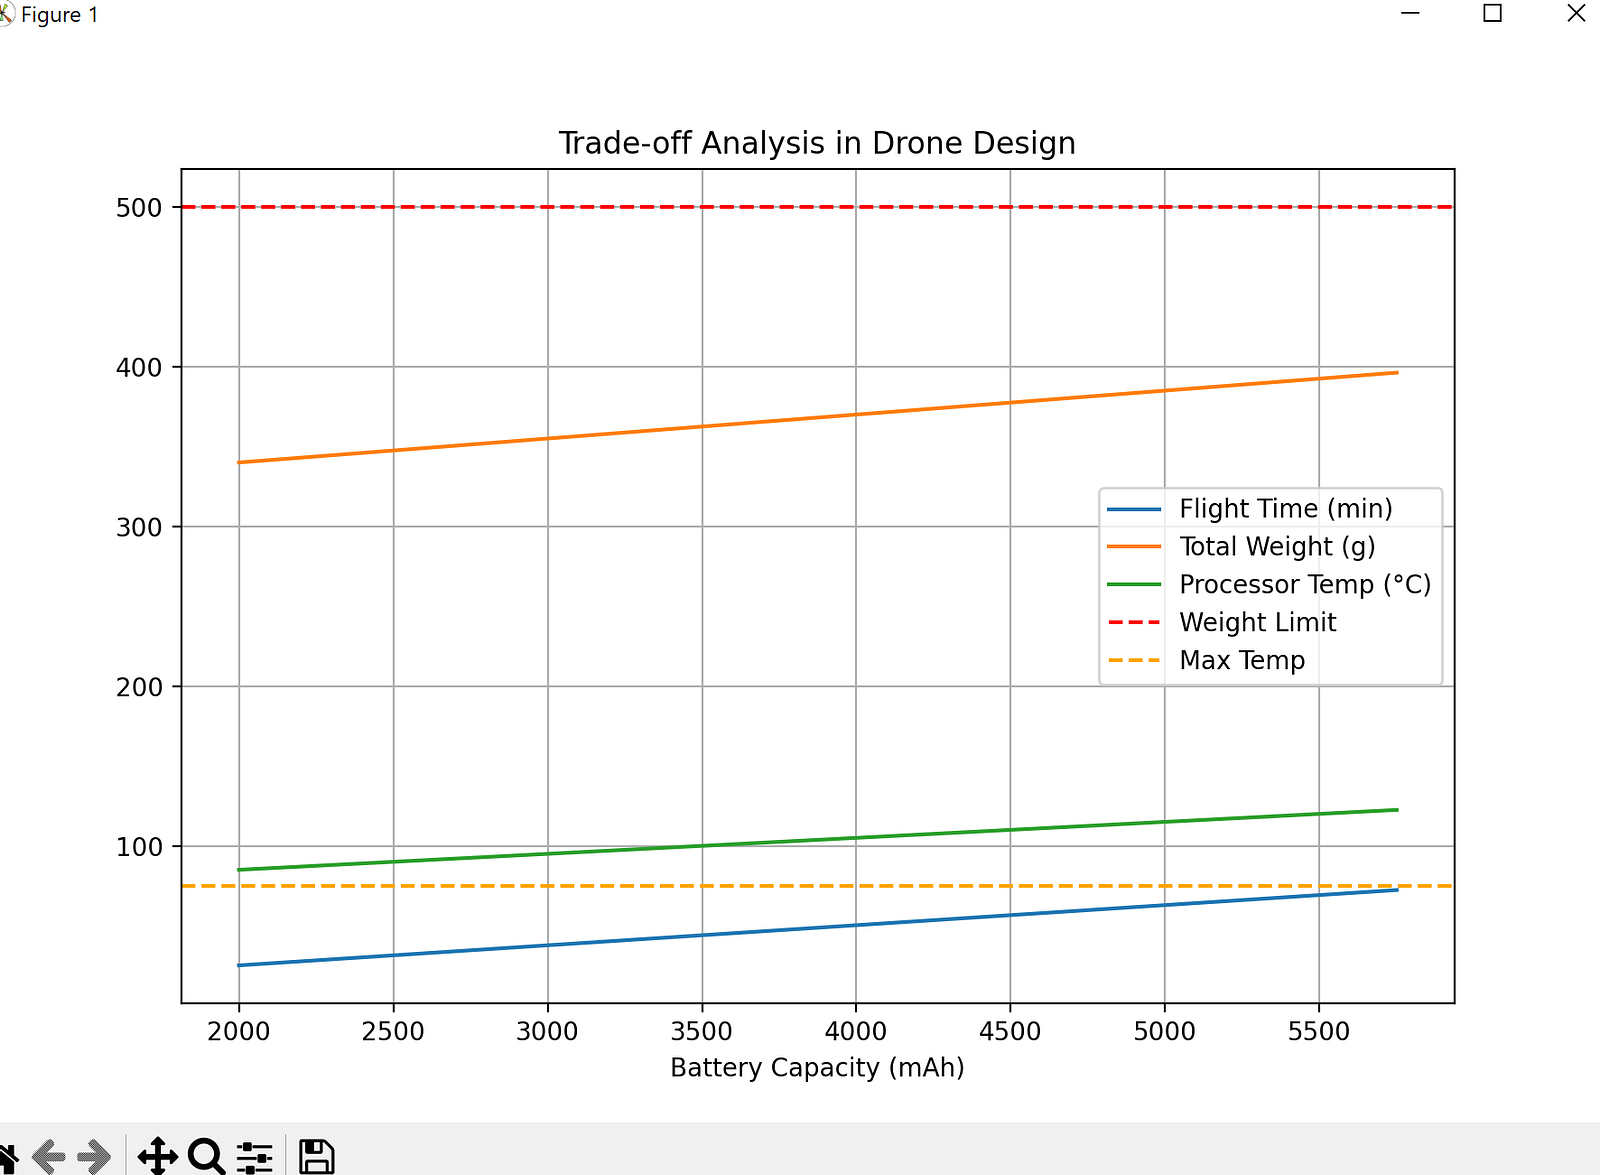Click the 4500 x-axis tick label
Screen dimensions: 1600x1175
click(x=1010, y=1031)
